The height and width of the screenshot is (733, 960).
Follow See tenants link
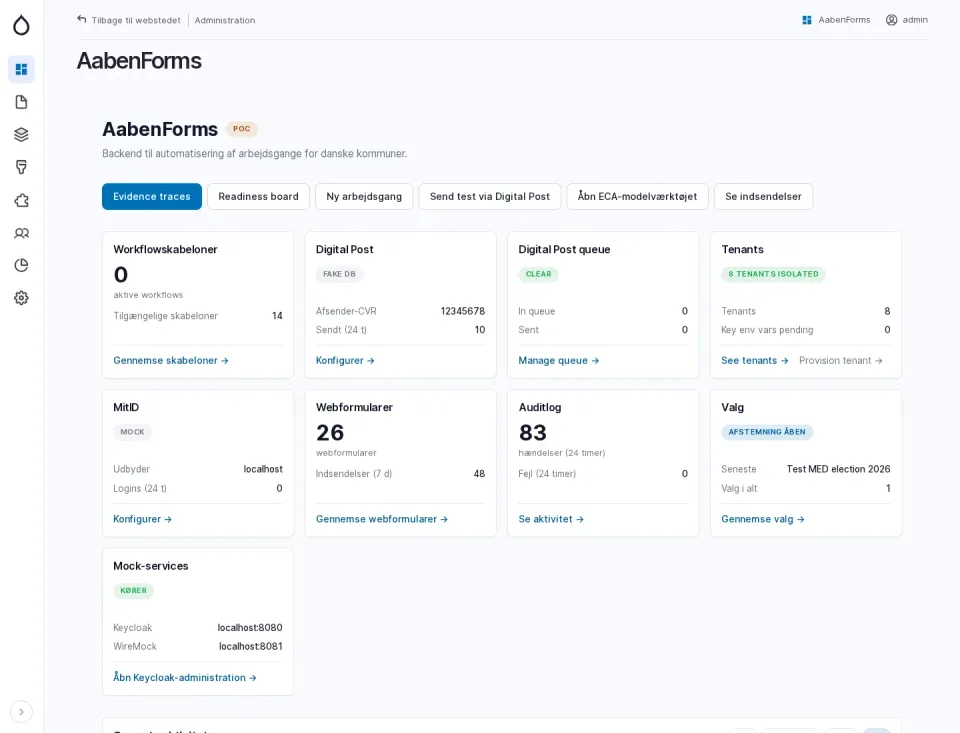pos(754,361)
